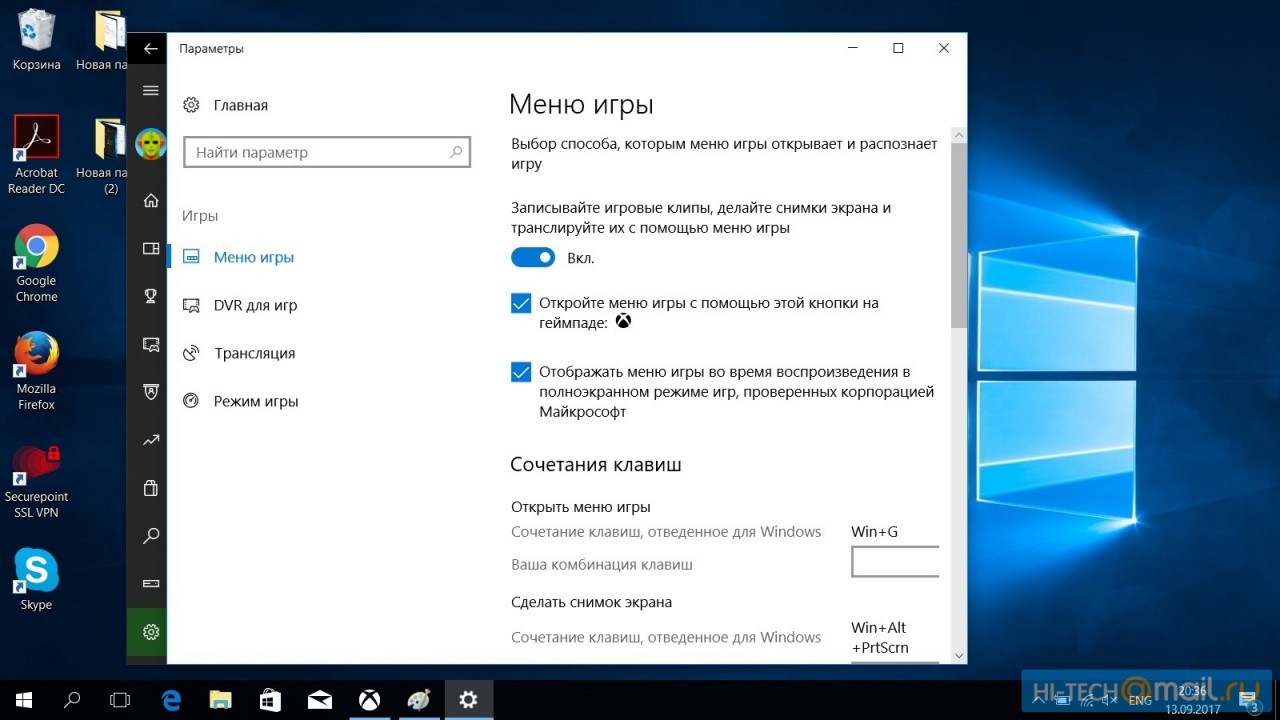The image size is (1280, 720).
Task: Open the Store bag icon in Xbox sidebar
Action: 151,488
